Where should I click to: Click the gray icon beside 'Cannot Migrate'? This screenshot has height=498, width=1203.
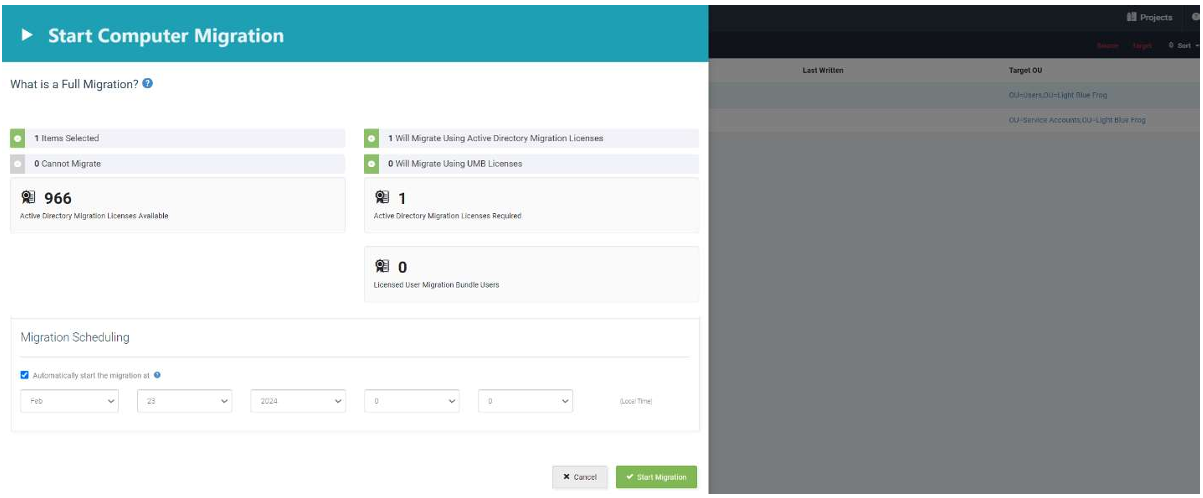(x=17, y=163)
